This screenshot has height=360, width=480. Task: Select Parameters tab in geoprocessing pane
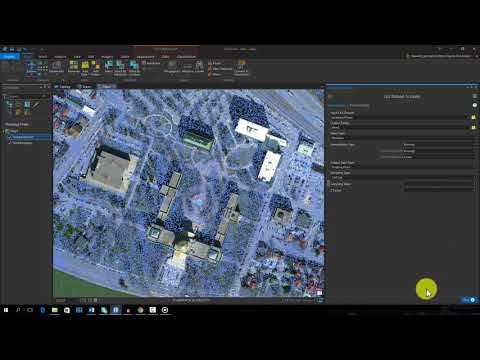(337, 105)
